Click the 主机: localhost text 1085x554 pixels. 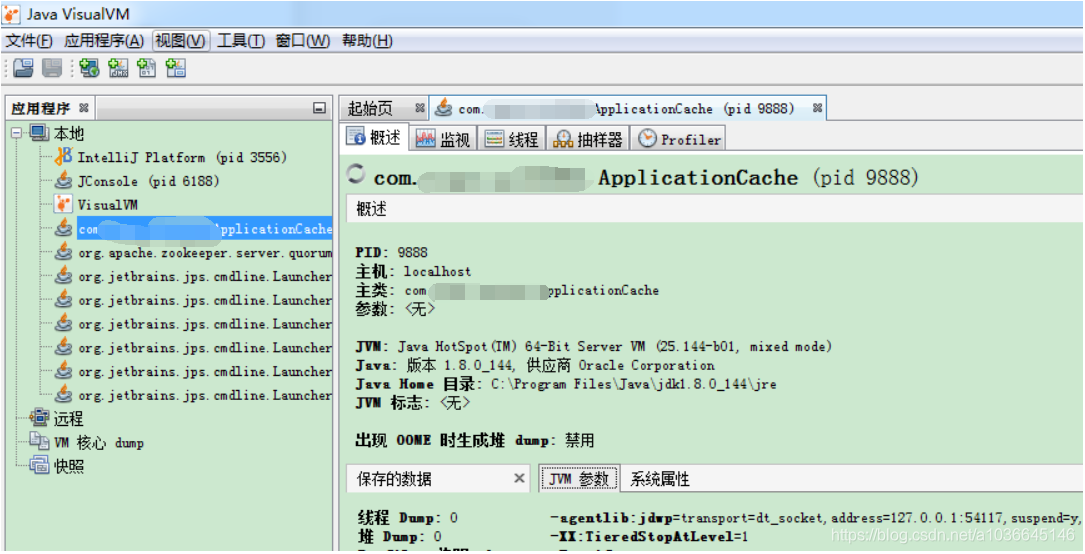pos(413,271)
